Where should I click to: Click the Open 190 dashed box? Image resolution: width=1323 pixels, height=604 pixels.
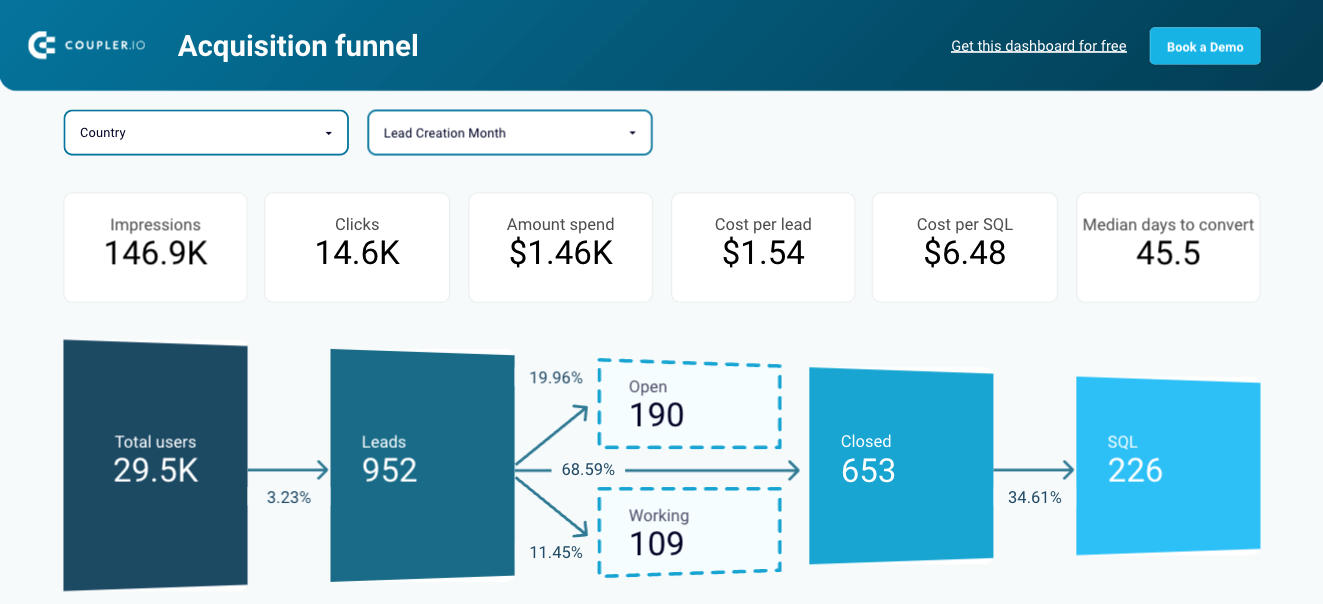tap(689, 404)
